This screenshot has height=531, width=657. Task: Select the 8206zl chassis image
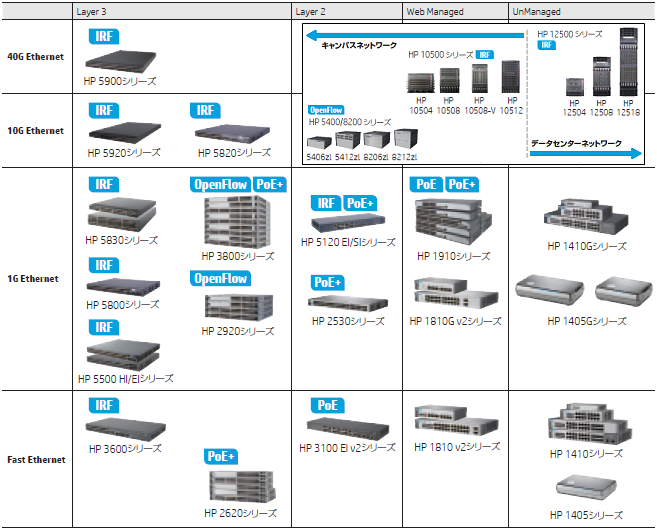click(x=377, y=140)
